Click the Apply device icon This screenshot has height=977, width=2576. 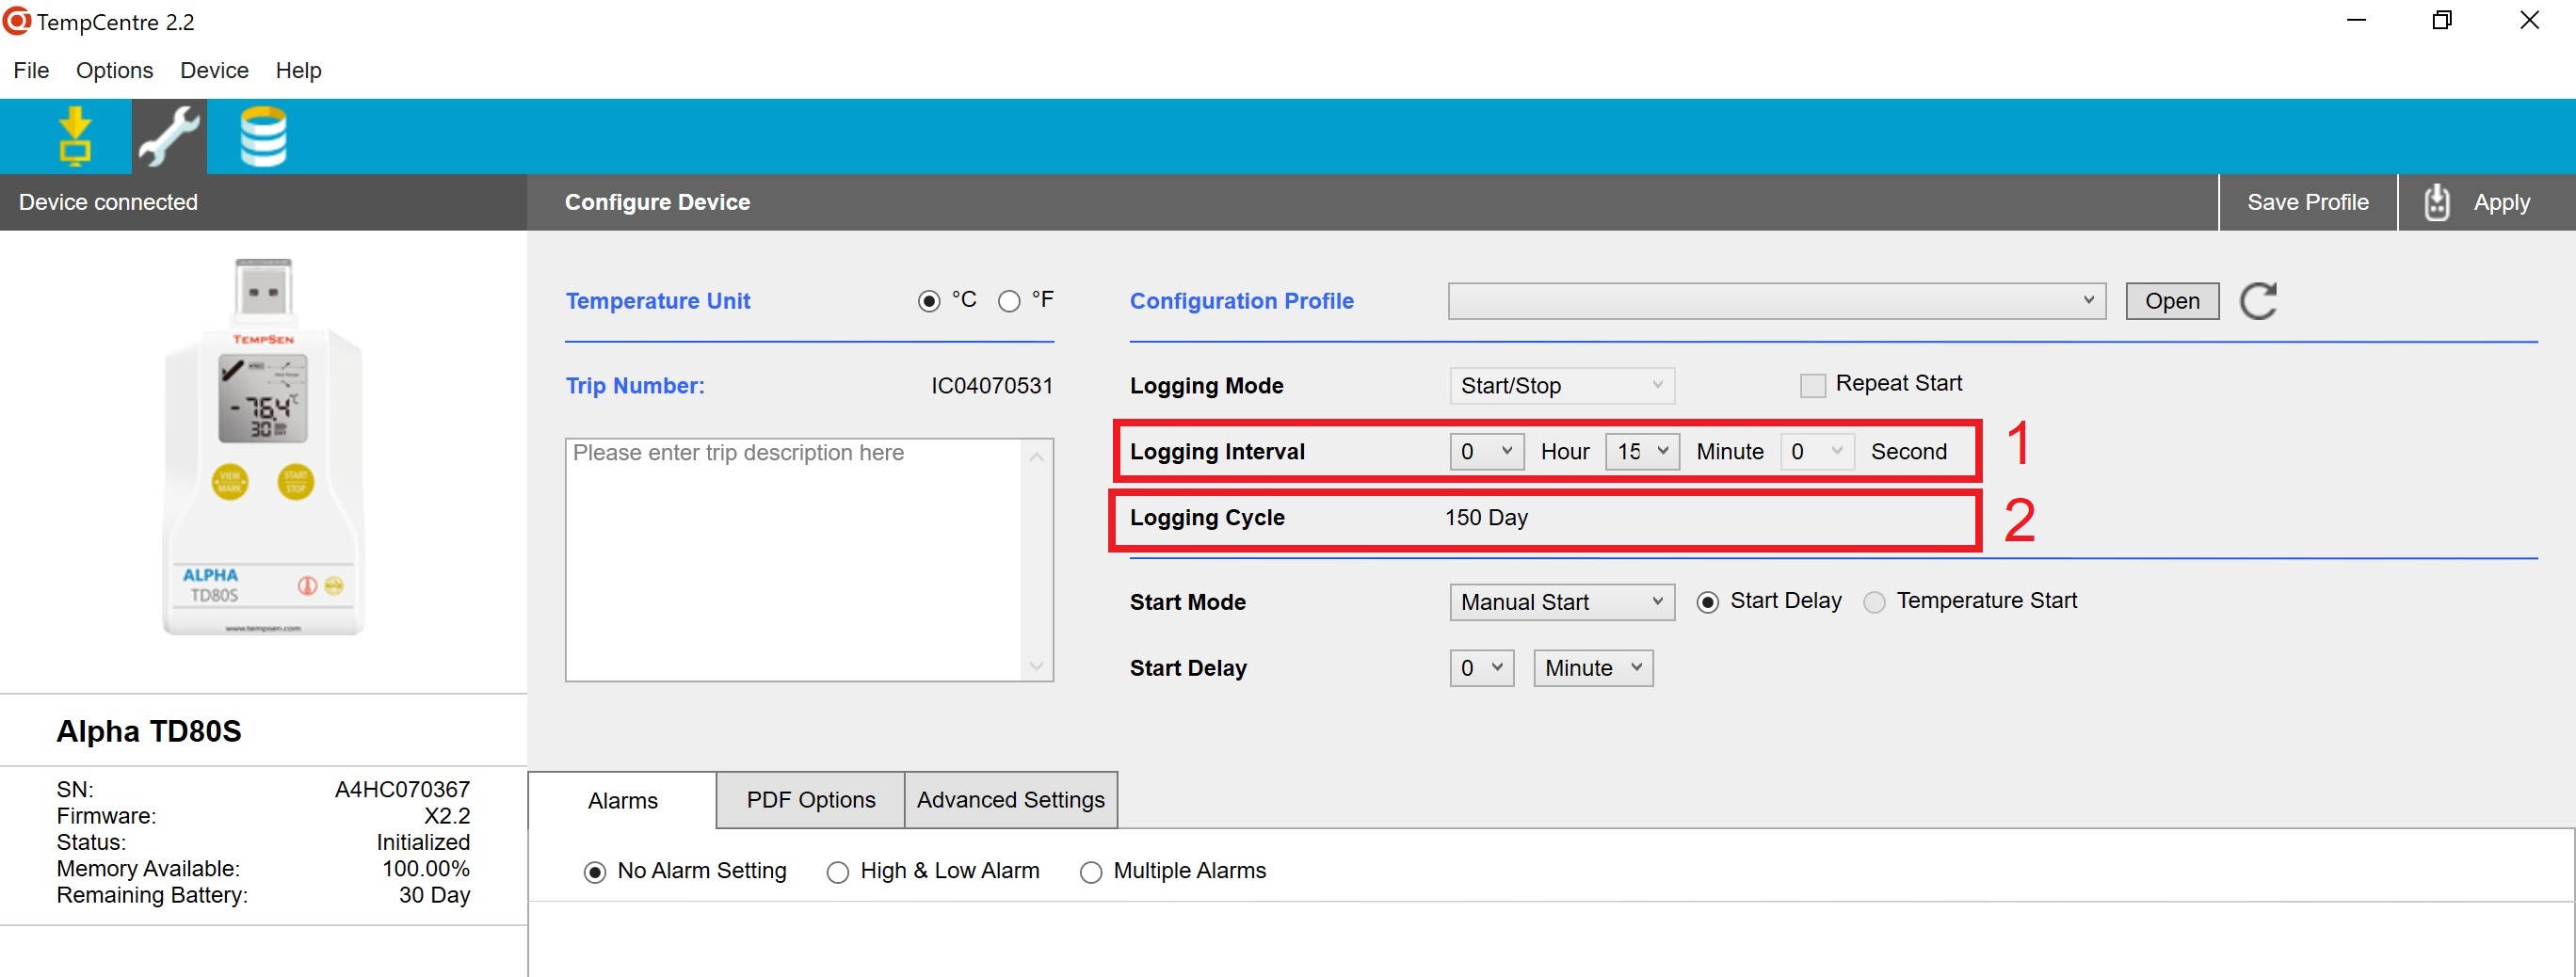tap(2436, 202)
